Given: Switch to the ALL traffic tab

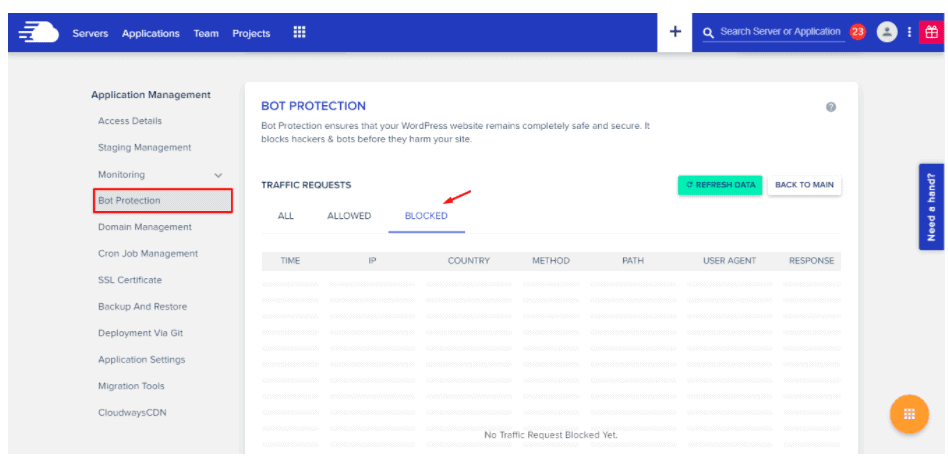Looking at the screenshot, I should point(286,216).
